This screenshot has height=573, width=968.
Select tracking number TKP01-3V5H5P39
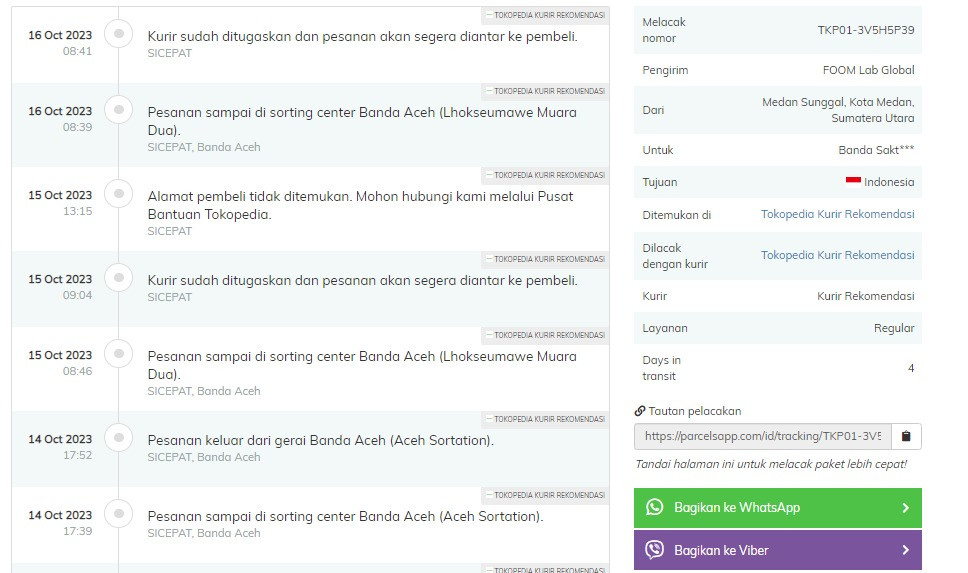click(866, 30)
